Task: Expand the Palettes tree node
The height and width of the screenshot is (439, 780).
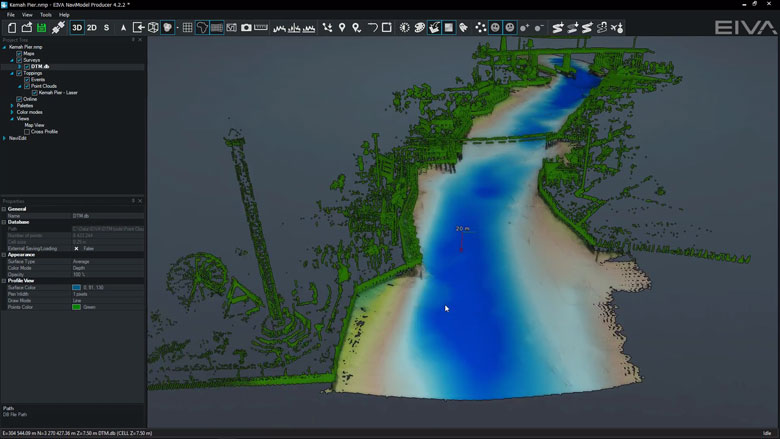Action: point(12,105)
